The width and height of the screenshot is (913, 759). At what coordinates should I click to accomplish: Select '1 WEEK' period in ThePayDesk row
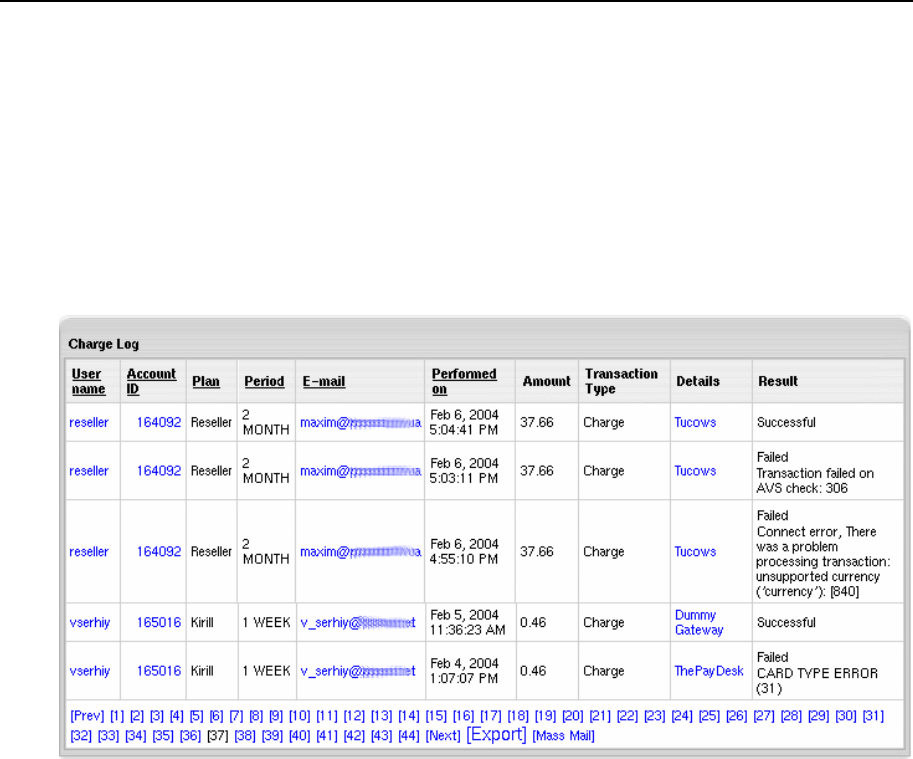266,671
